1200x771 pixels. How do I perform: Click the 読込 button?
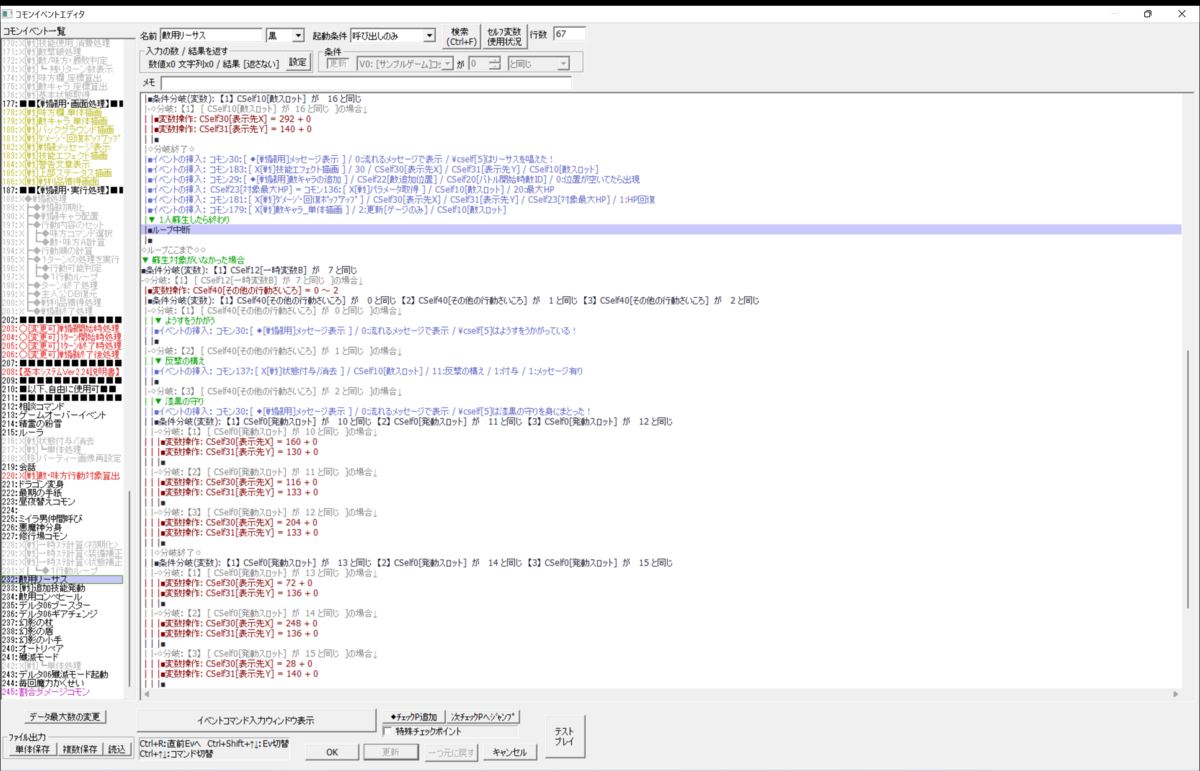click(x=117, y=749)
